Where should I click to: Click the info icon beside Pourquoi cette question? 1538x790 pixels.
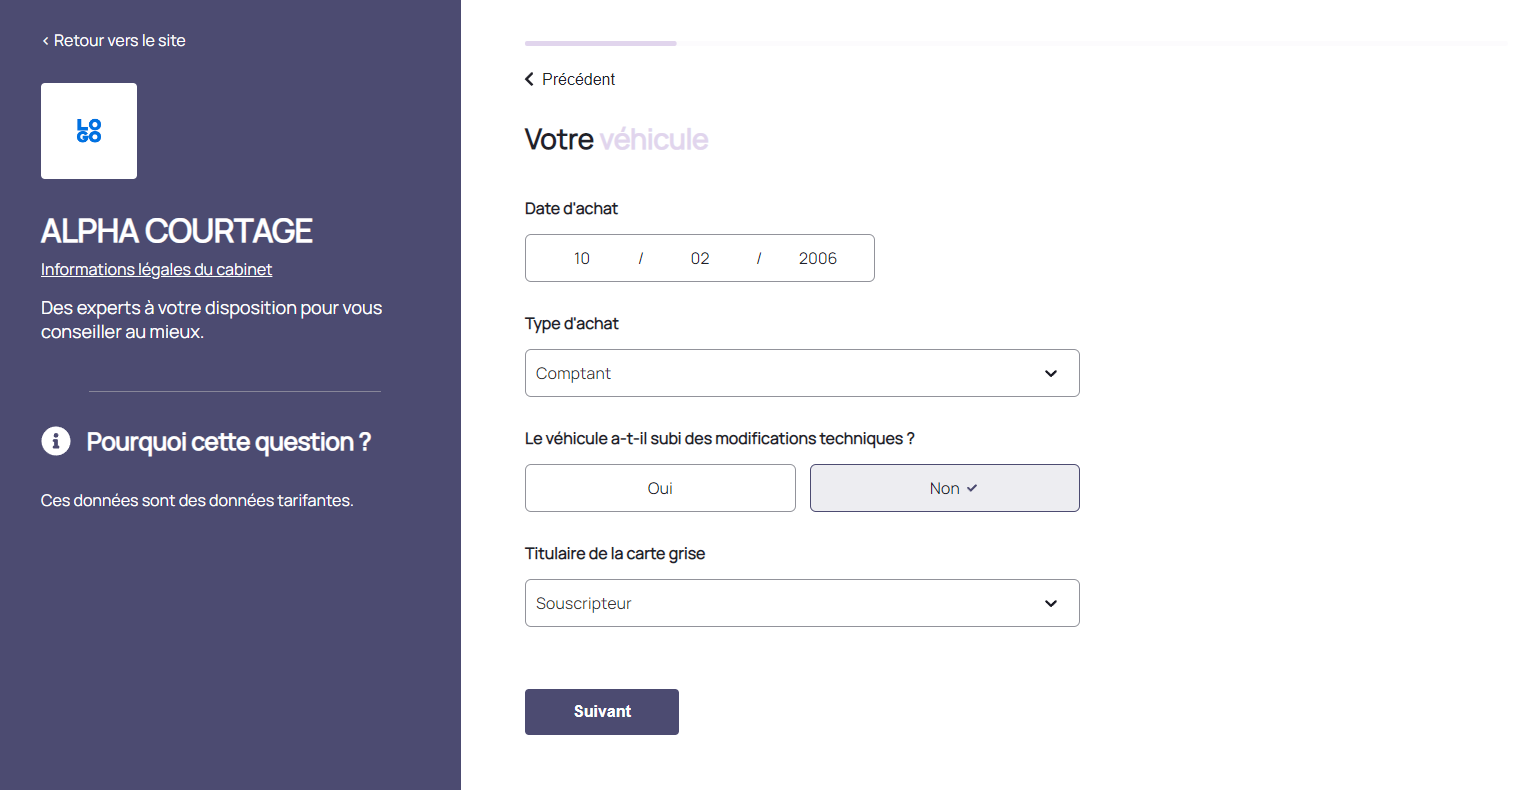pos(56,441)
